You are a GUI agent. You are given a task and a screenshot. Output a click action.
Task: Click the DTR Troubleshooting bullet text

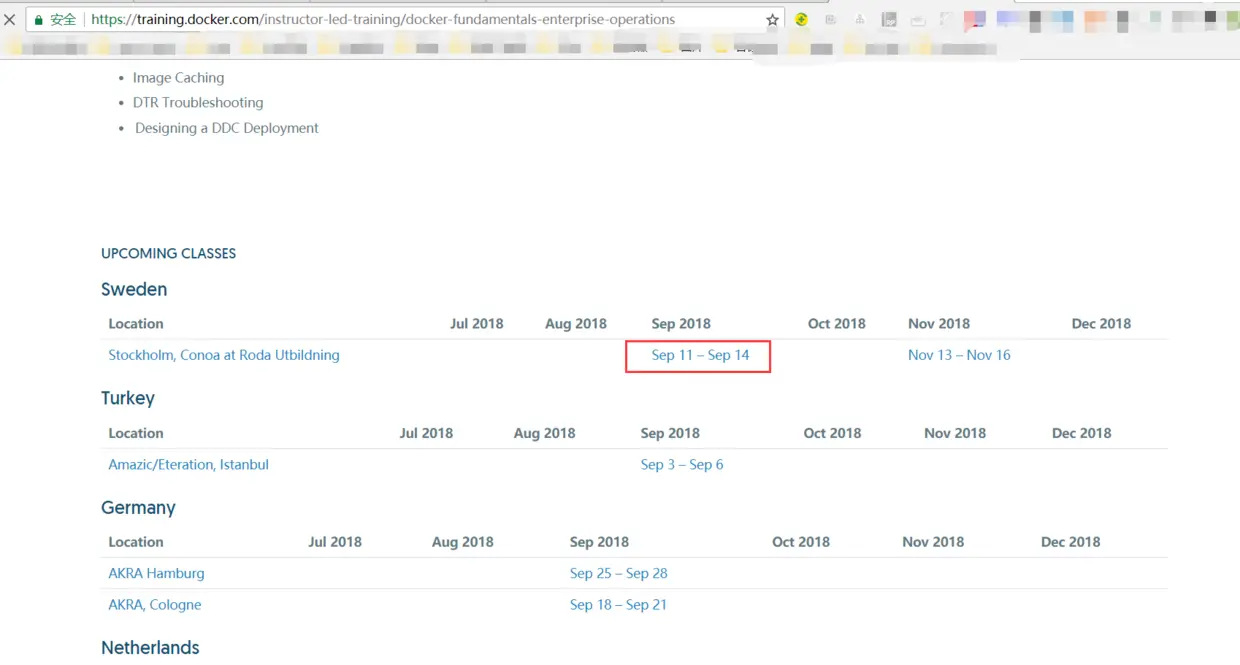pyautogui.click(x=198, y=103)
